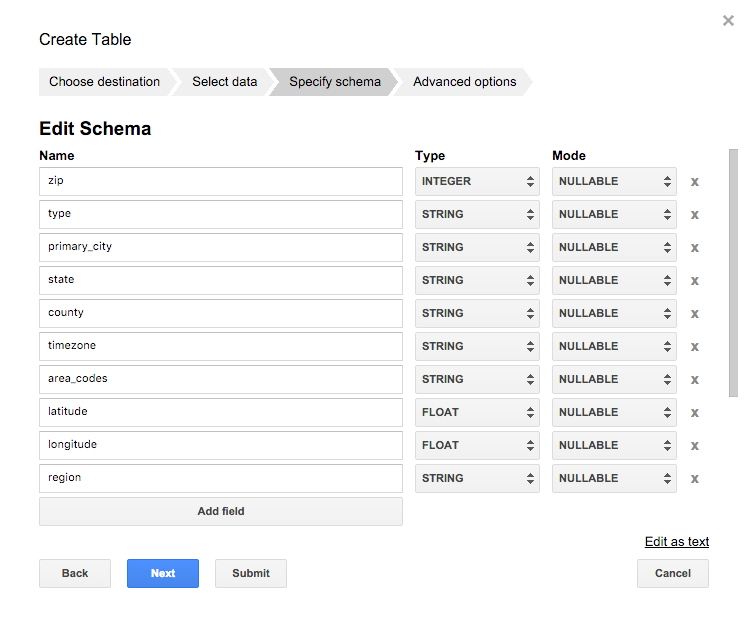This screenshot has height=617, width=749.
Task: Change the Mode dropdown for longitude
Action: click(x=614, y=445)
